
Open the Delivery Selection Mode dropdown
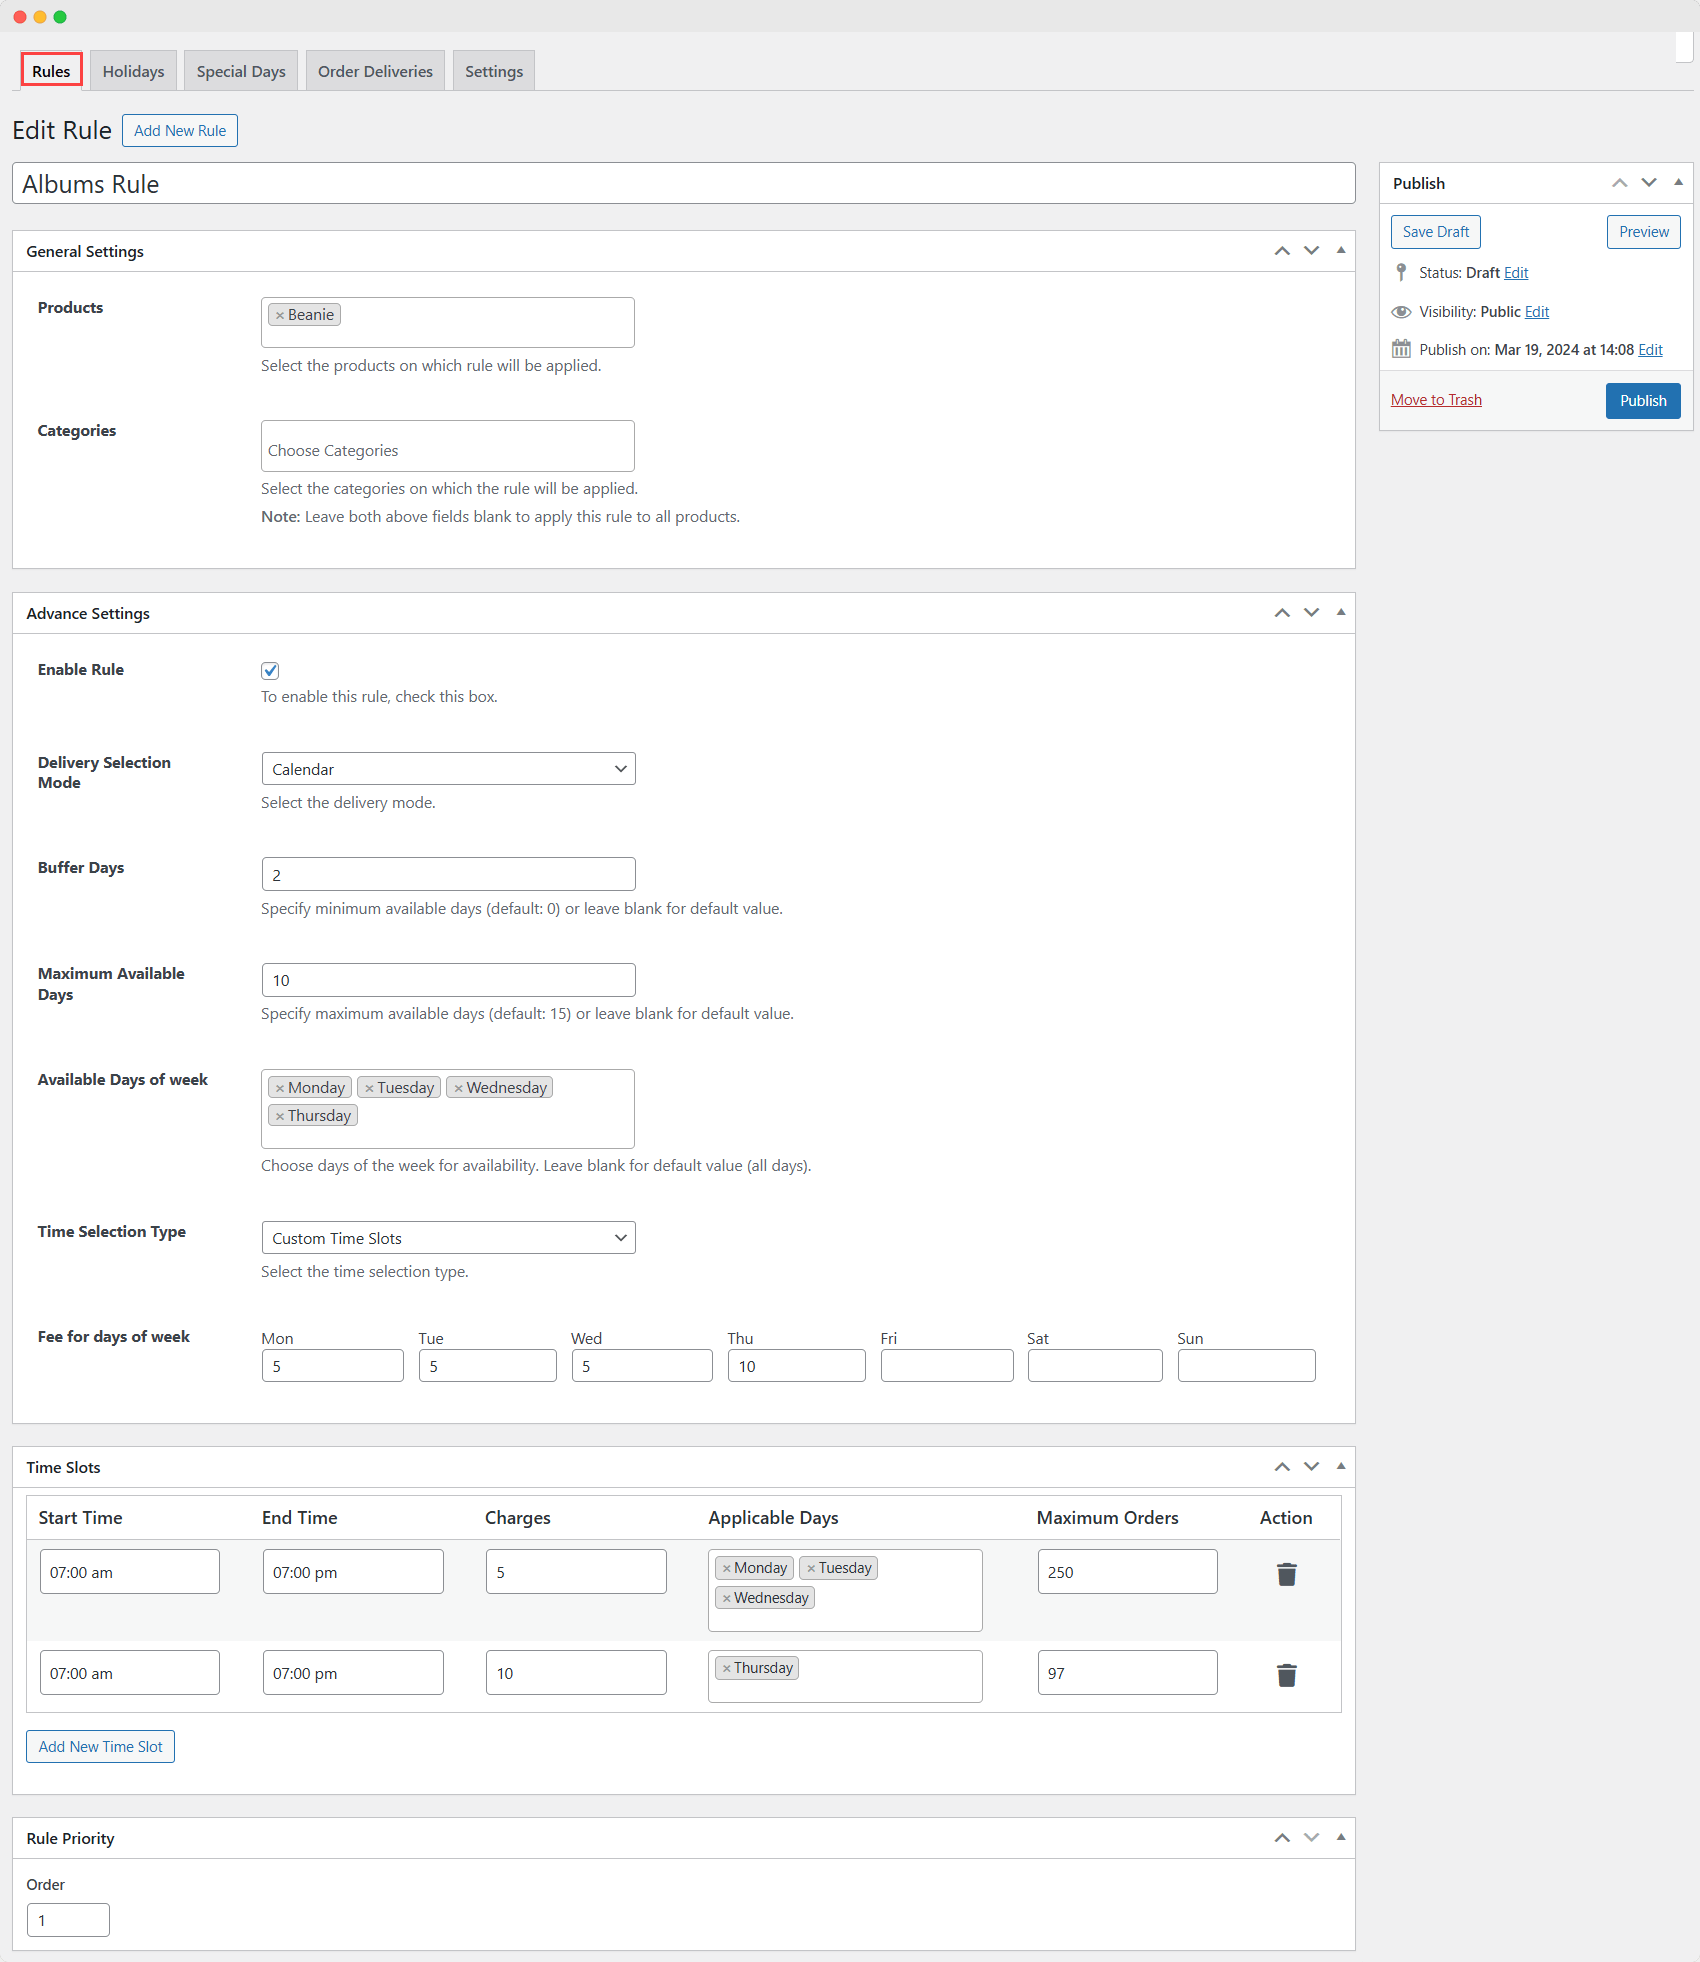click(448, 768)
